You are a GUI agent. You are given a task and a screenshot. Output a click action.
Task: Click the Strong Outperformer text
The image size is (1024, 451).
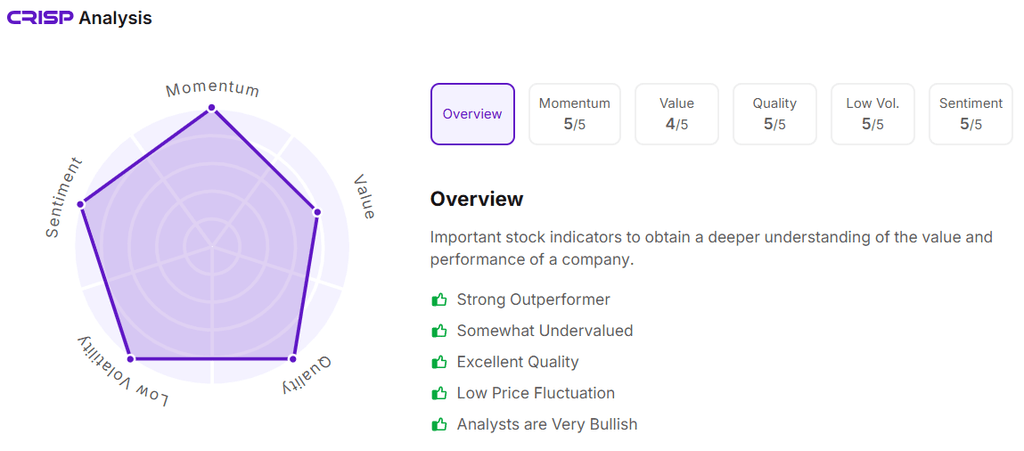tap(533, 299)
